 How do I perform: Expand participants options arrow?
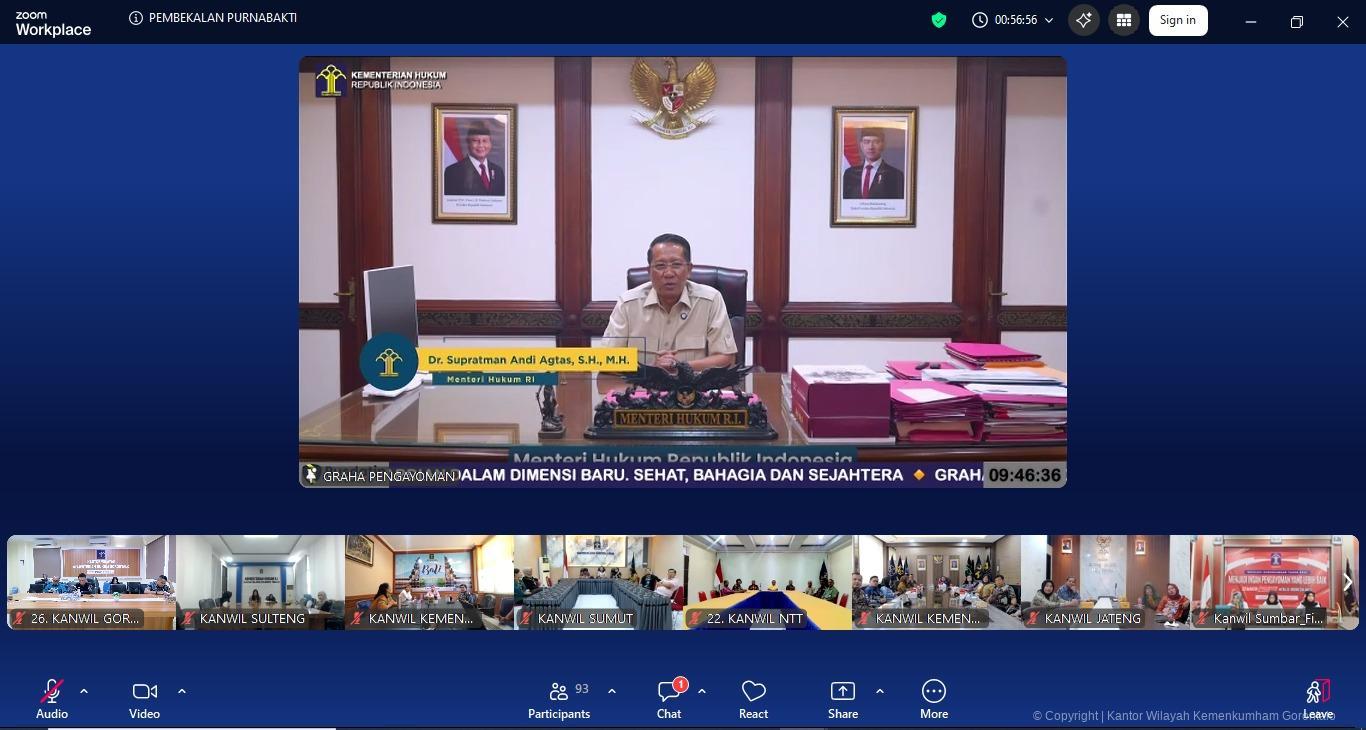(612, 691)
